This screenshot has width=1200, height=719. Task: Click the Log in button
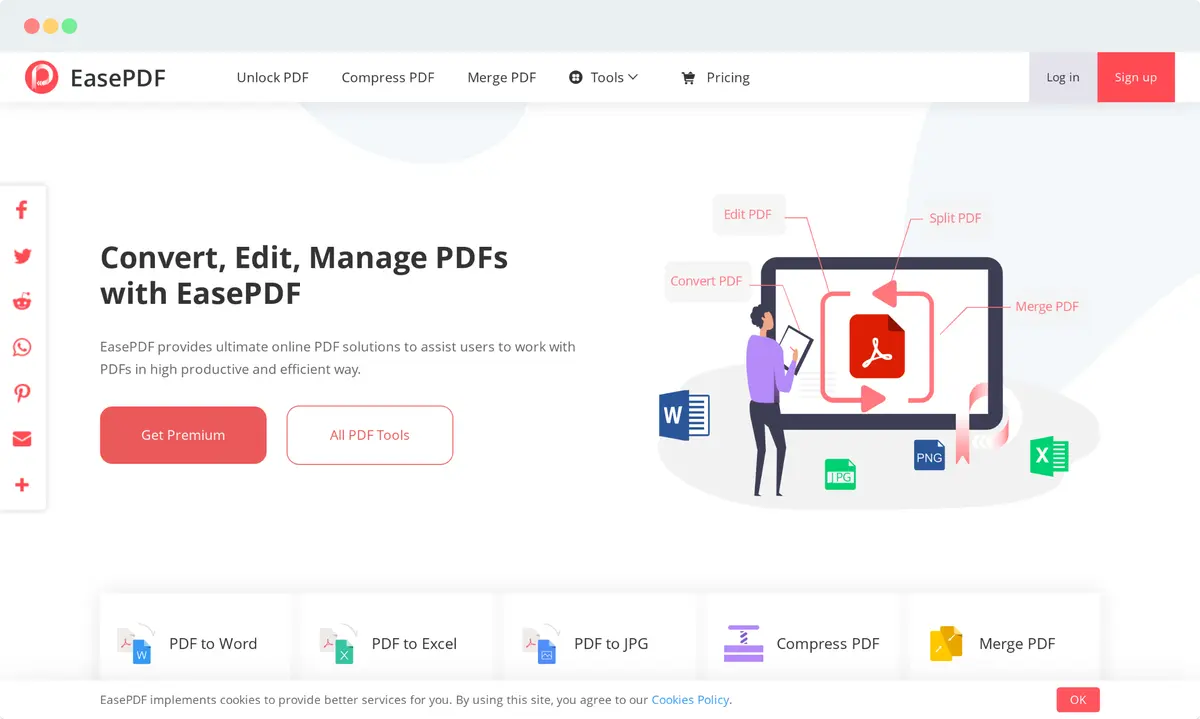point(1063,77)
